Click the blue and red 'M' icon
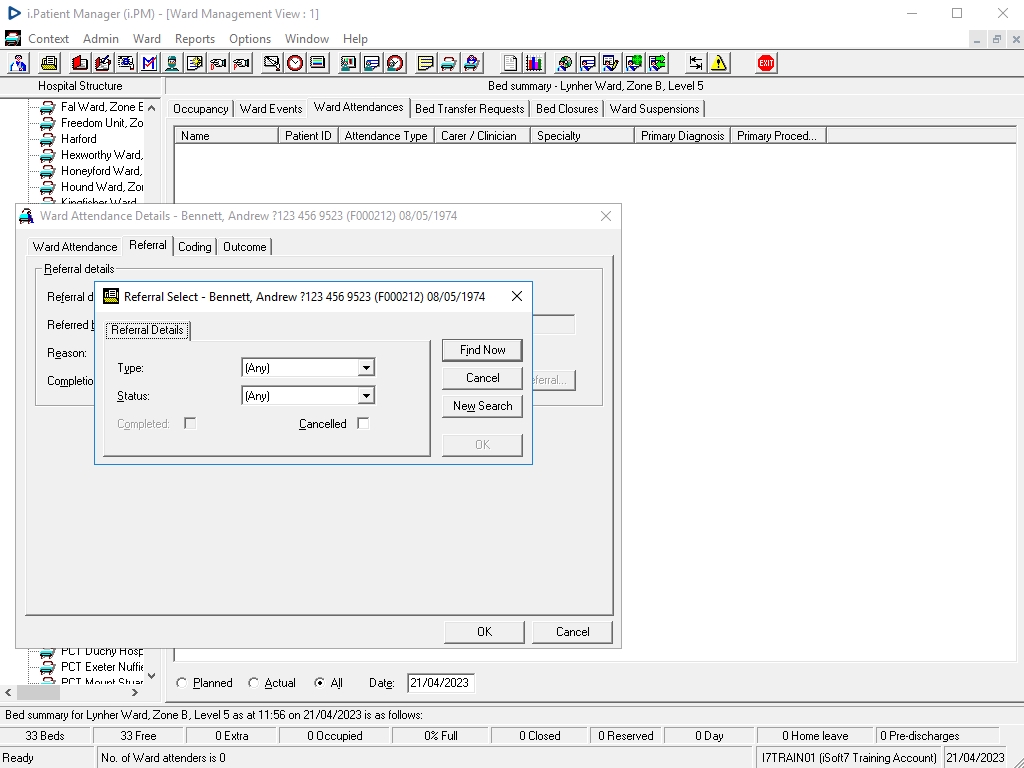This screenshot has height=768, width=1024. coord(149,63)
